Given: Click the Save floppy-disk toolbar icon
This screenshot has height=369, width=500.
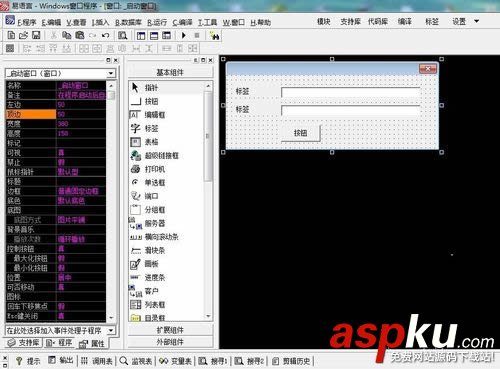Looking at the screenshot, I should point(36,35).
